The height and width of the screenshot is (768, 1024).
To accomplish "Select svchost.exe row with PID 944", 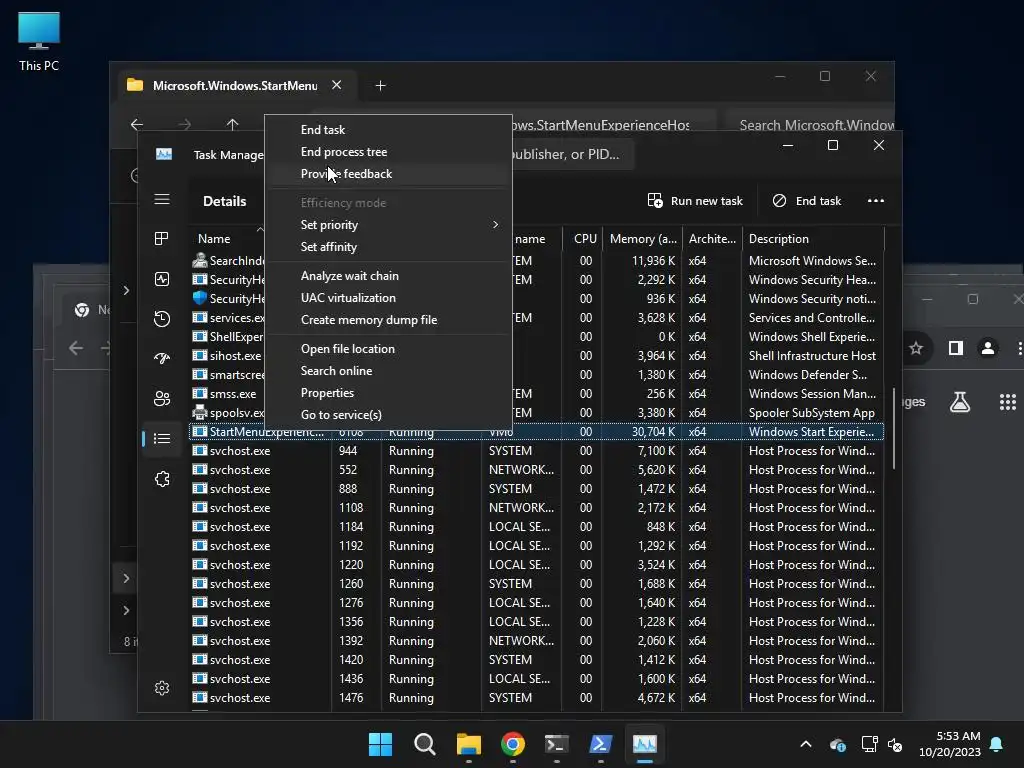I will 536,451.
